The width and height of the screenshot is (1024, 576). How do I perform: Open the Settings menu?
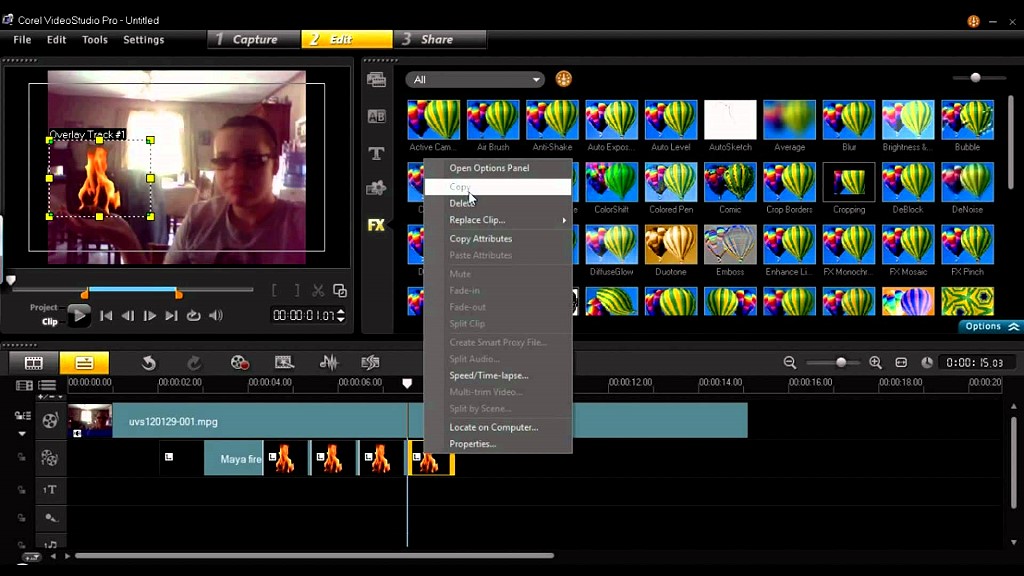[x=144, y=40]
